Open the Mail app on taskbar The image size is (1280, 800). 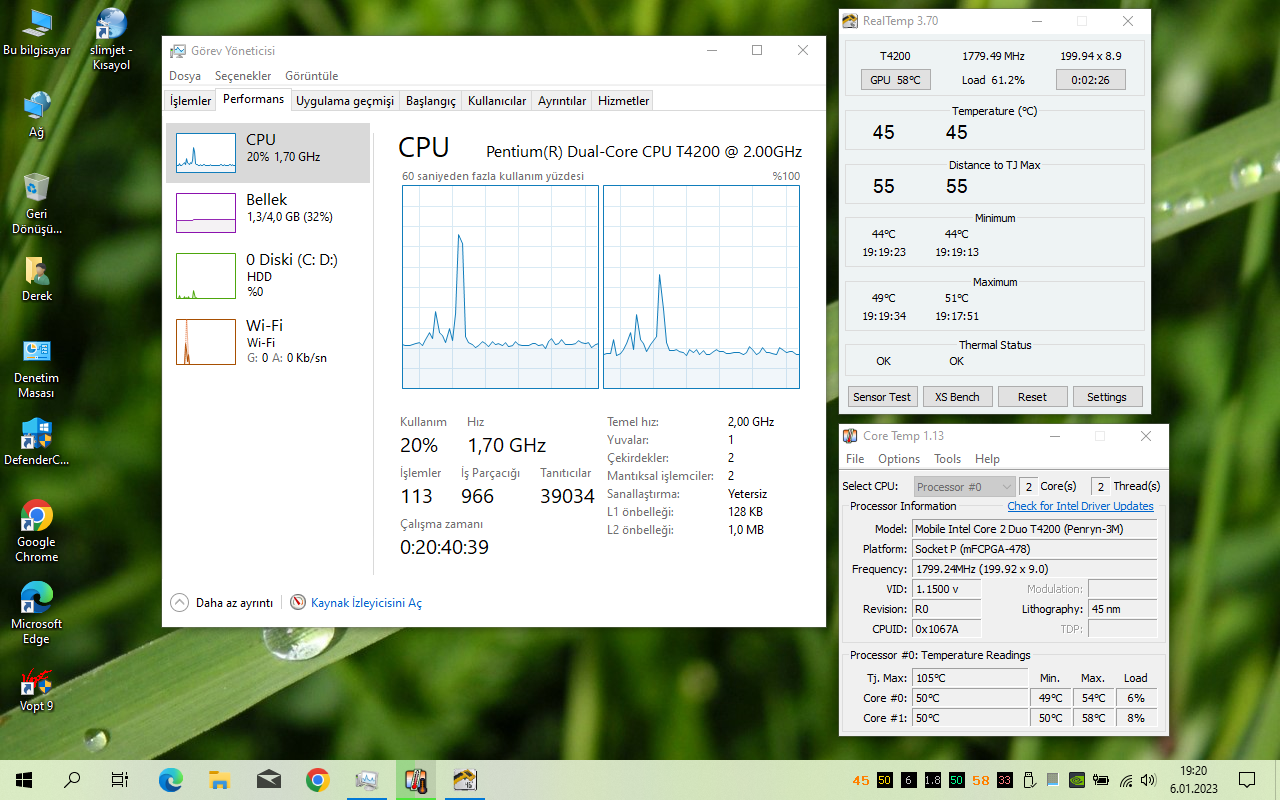[x=268, y=780]
